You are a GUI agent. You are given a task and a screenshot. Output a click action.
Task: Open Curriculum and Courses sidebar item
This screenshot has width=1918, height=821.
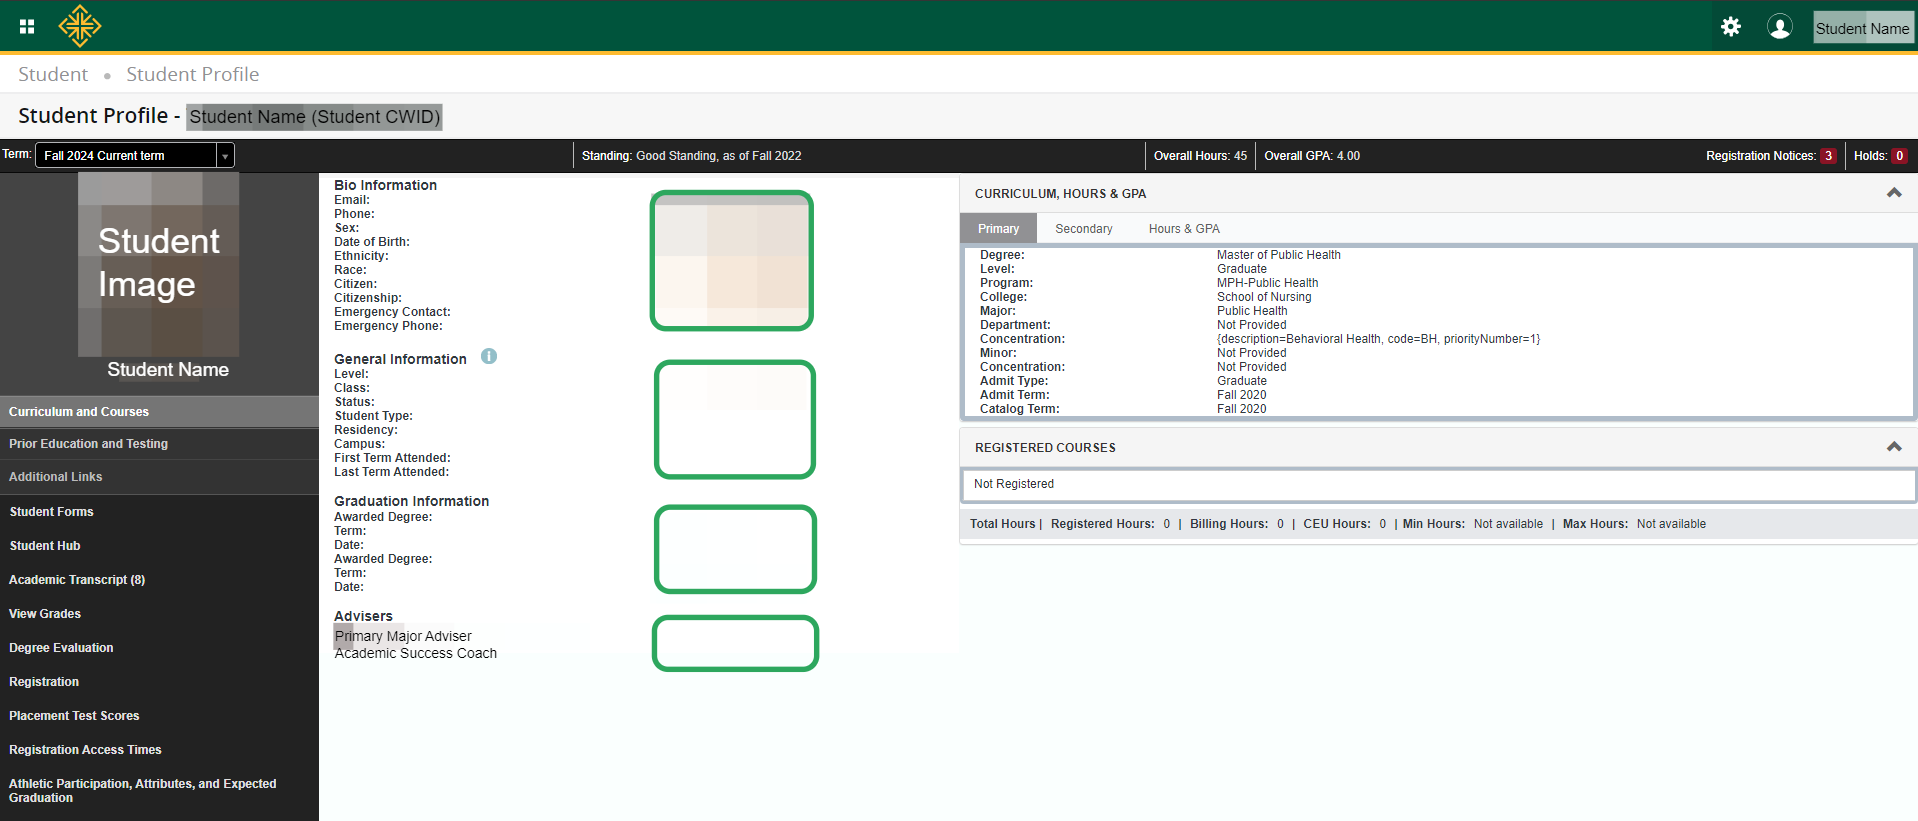(160, 411)
